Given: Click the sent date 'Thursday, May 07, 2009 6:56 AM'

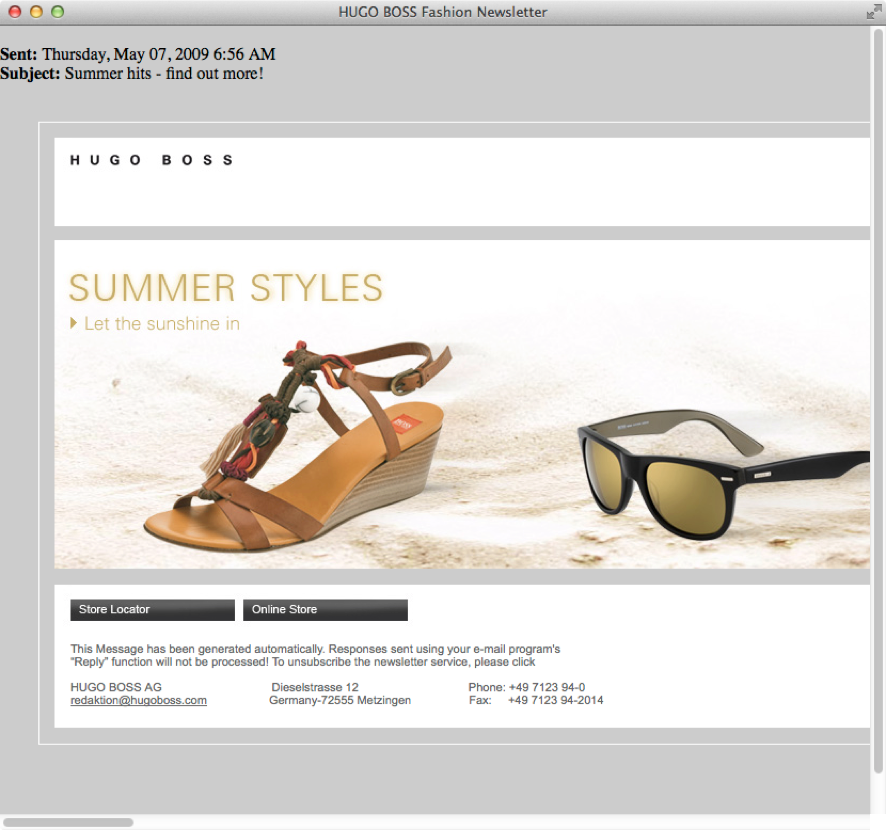Looking at the screenshot, I should [x=159, y=54].
